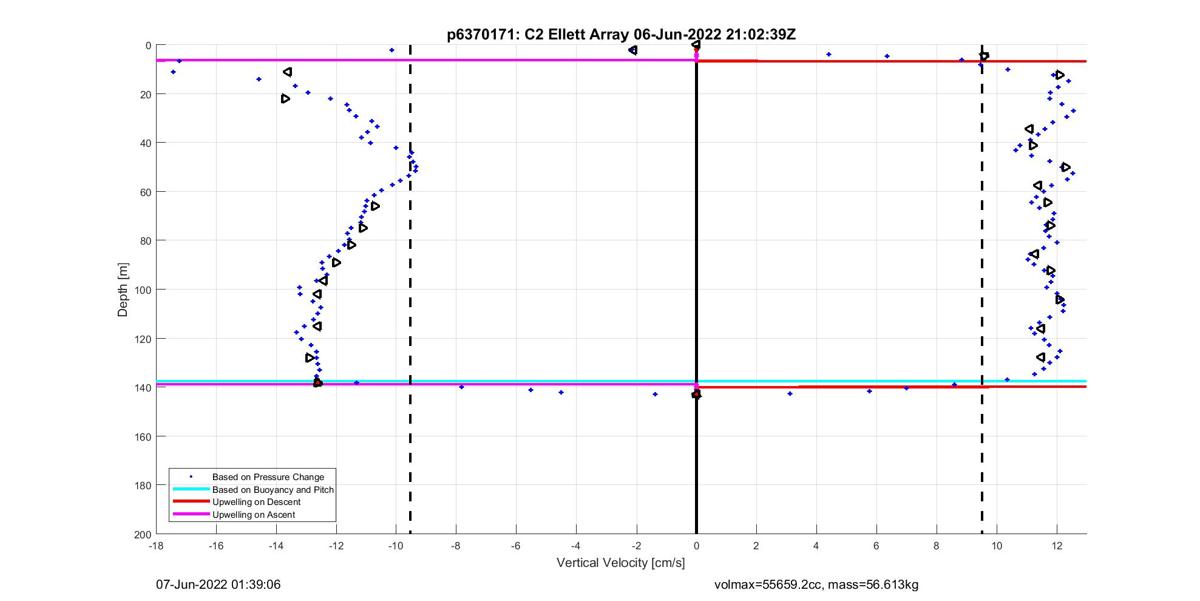Screen dimensions: 1200x601
Task: Click the 160 tick label on the depth axis
Action: pyautogui.click(x=141, y=437)
